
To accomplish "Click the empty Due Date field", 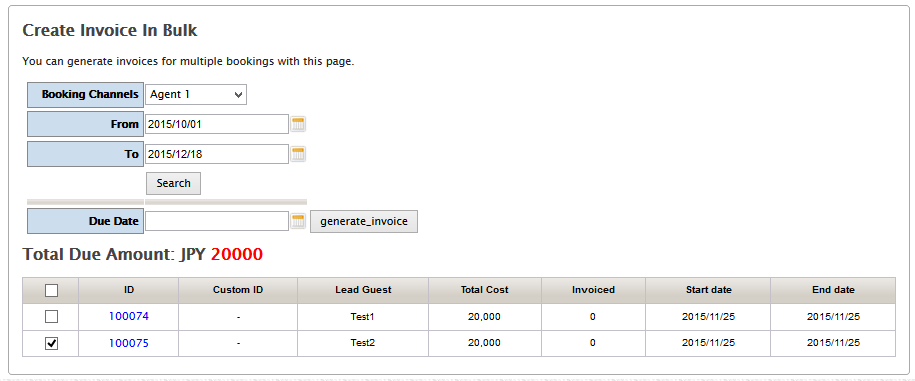I will [x=217, y=221].
